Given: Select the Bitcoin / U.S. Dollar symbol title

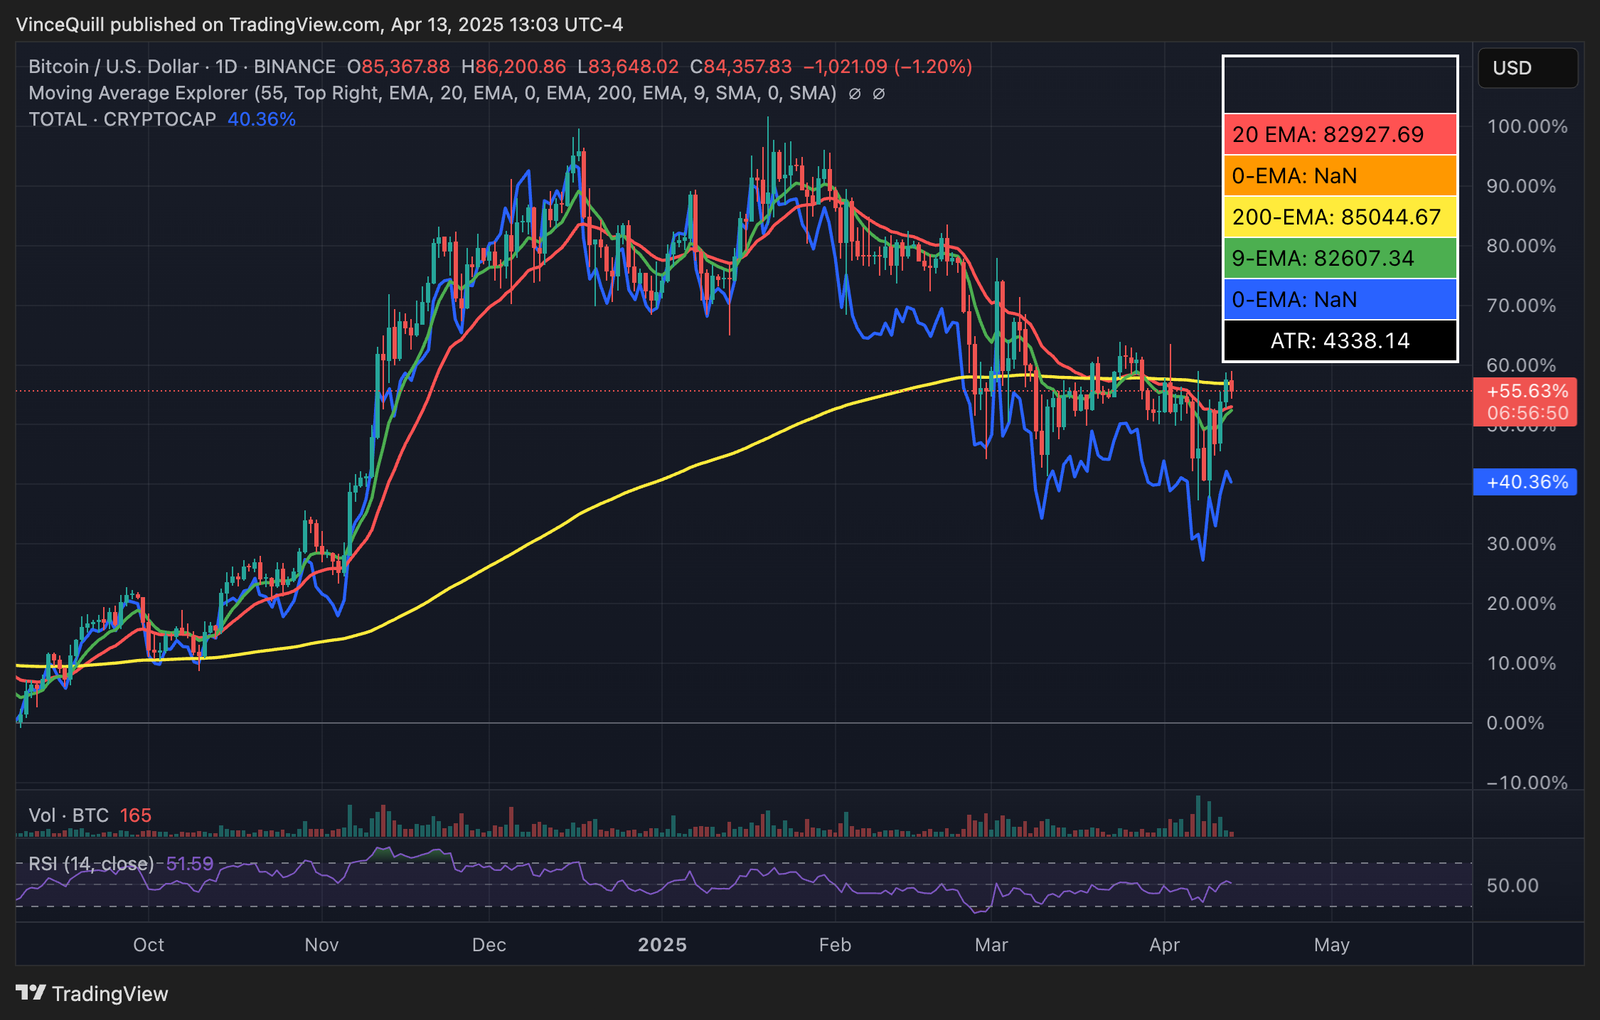Looking at the screenshot, I should coord(113,67).
